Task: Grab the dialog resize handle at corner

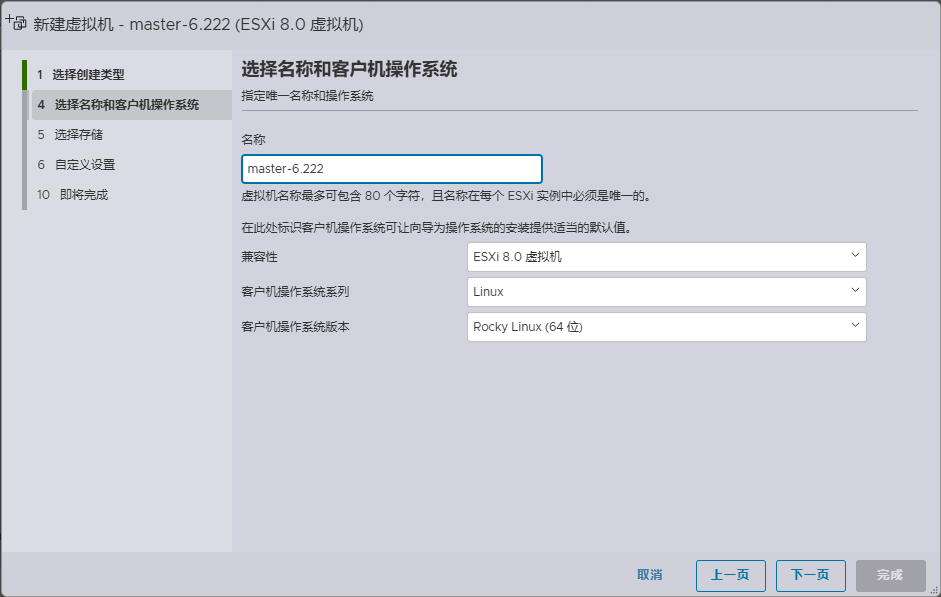Action: tap(934, 590)
